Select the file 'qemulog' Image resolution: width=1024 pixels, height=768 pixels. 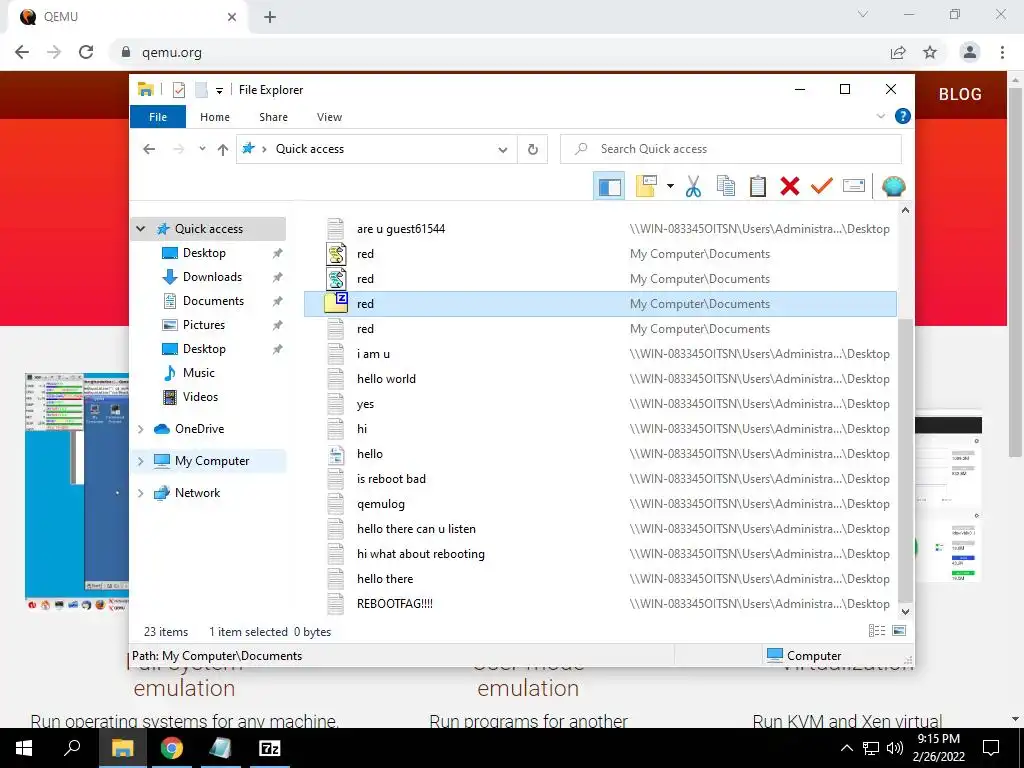point(600,504)
